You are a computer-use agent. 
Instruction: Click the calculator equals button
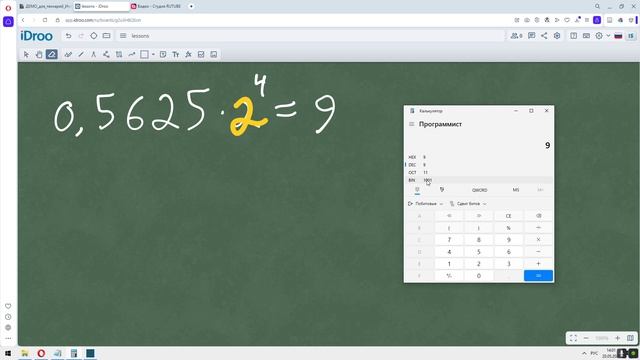tap(538, 276)
